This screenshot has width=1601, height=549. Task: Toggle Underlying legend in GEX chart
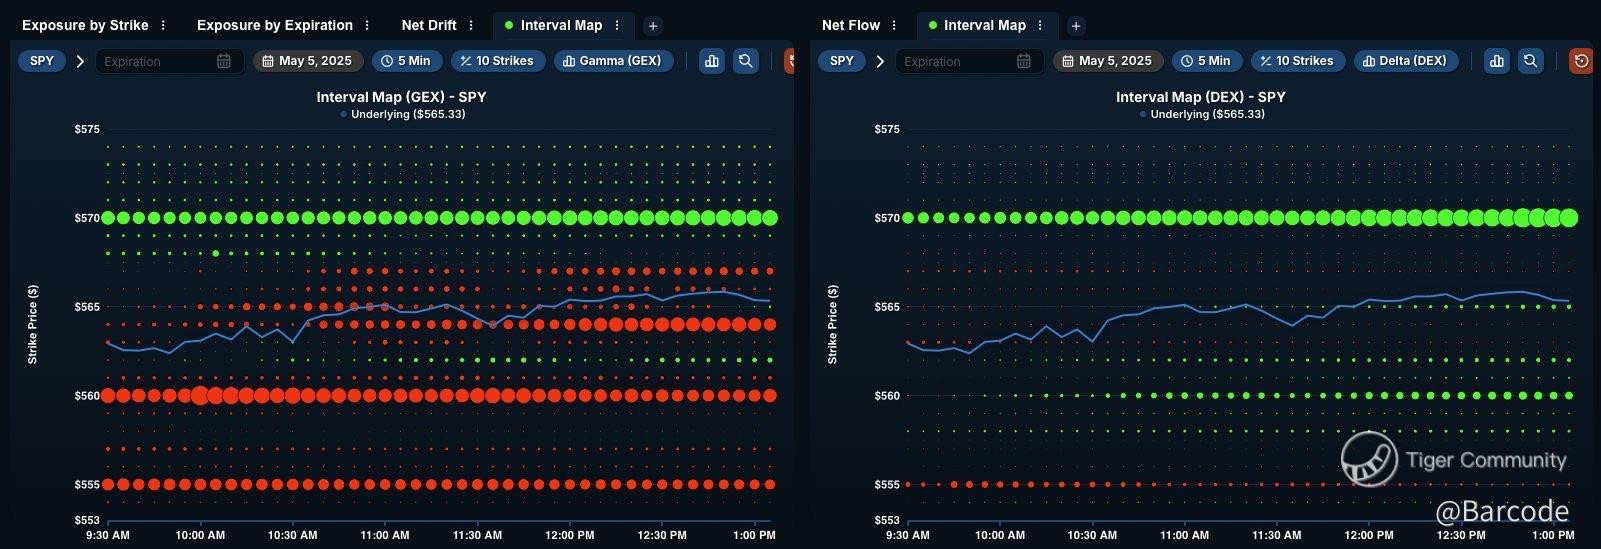click(402, 114)
